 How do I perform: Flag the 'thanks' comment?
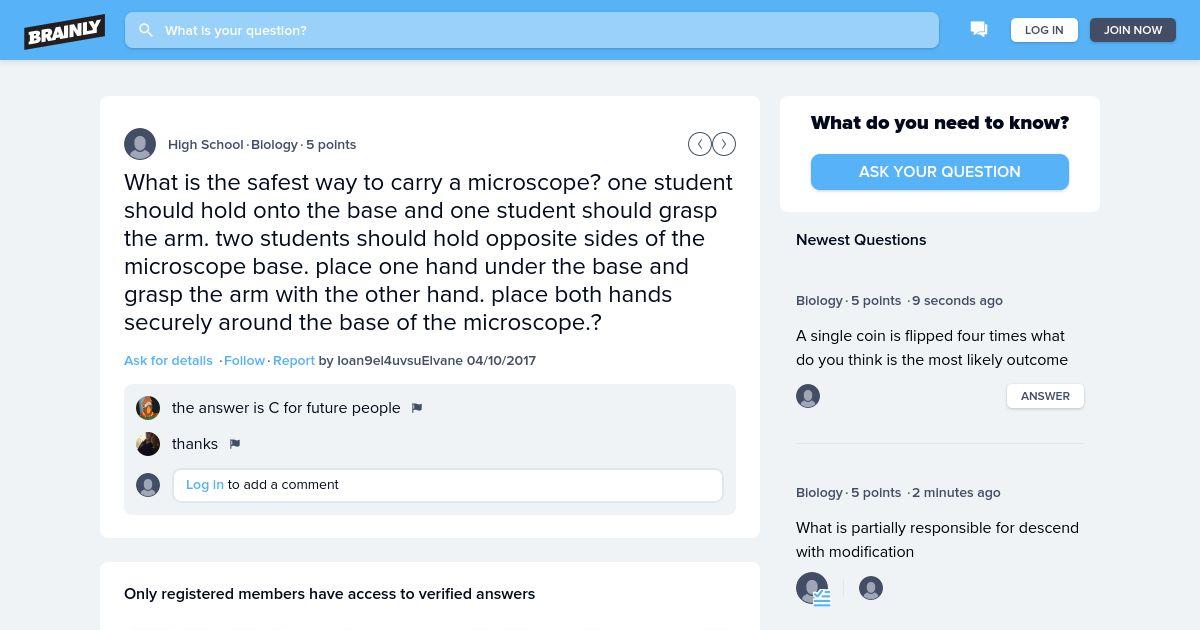[235, 444]
